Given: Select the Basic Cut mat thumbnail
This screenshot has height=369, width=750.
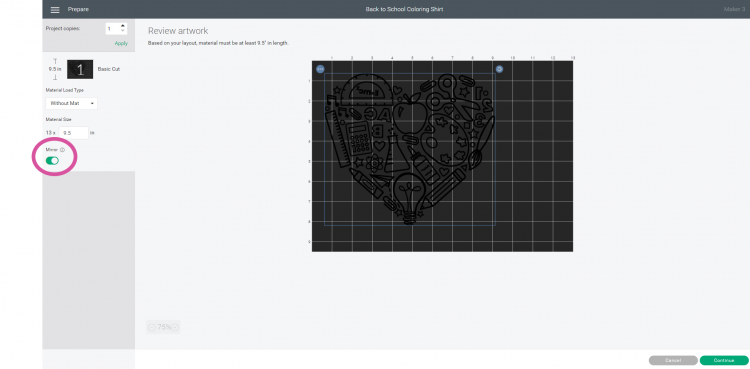Looking at the screenshot, I should pyautogui.click(x=80, y=69).
